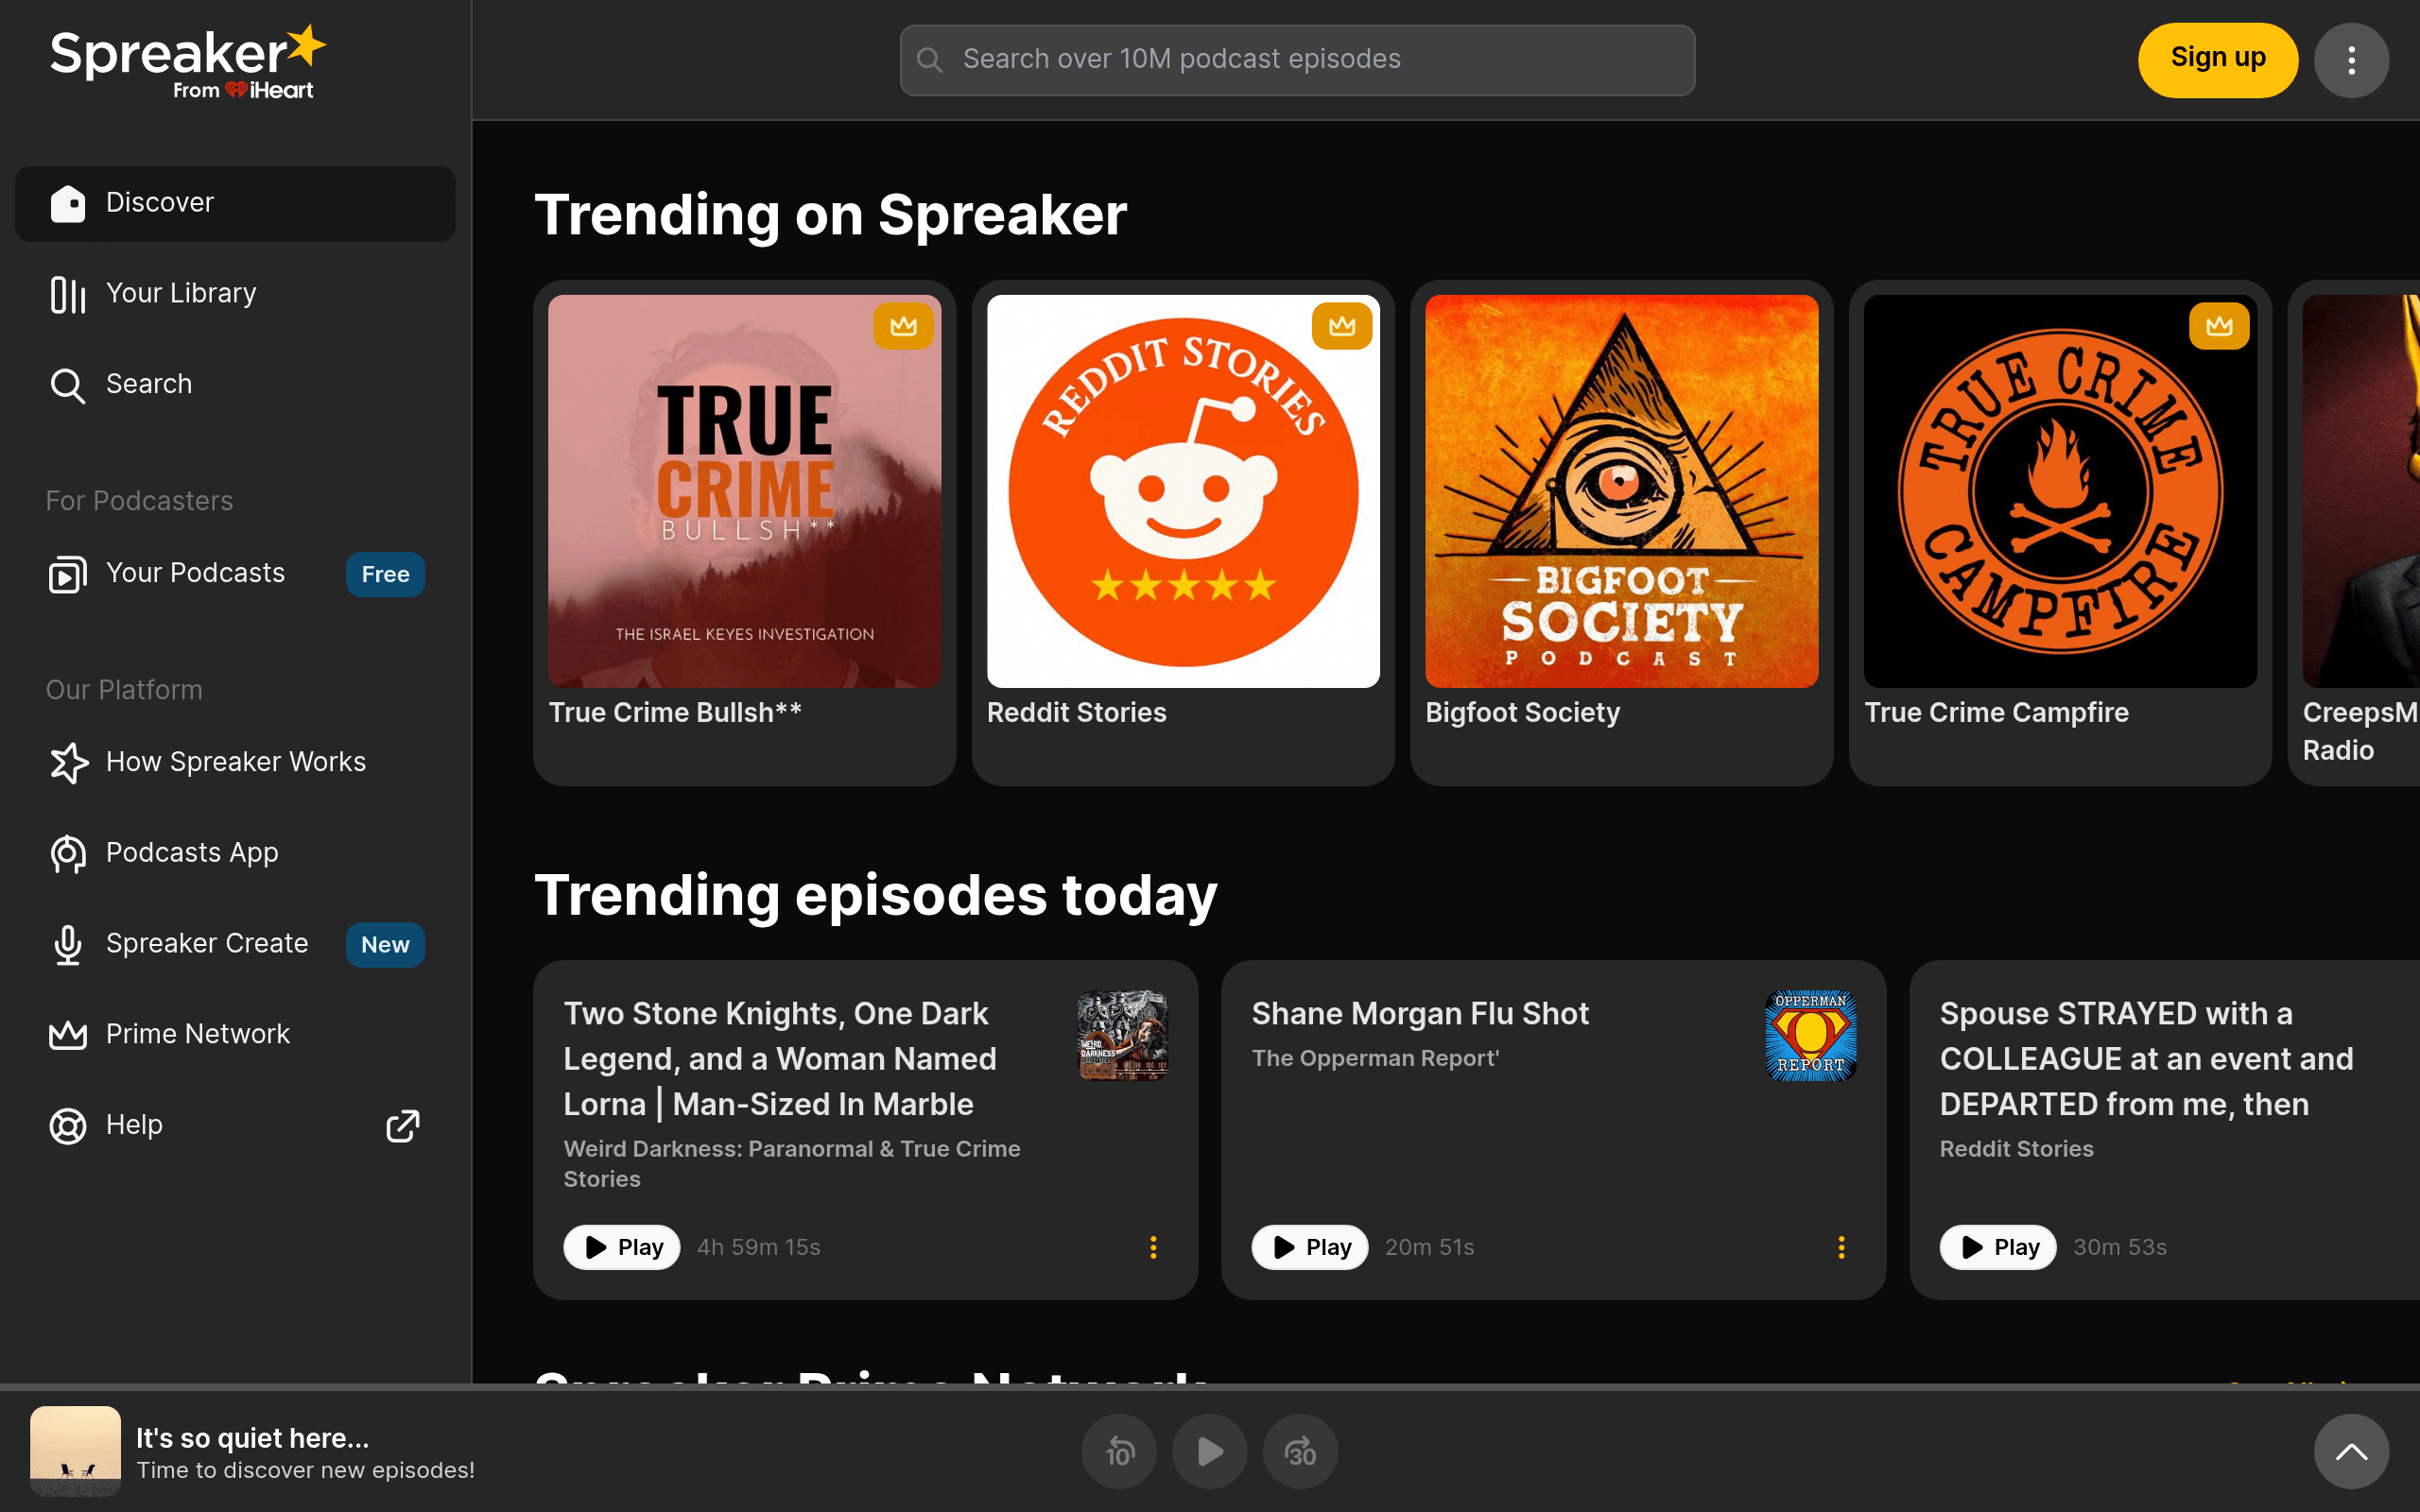Open the Bigfoot Society title link
Image resolution: width=2420 pixels, height=1512 pixels.
click(x=1522, y=712)
